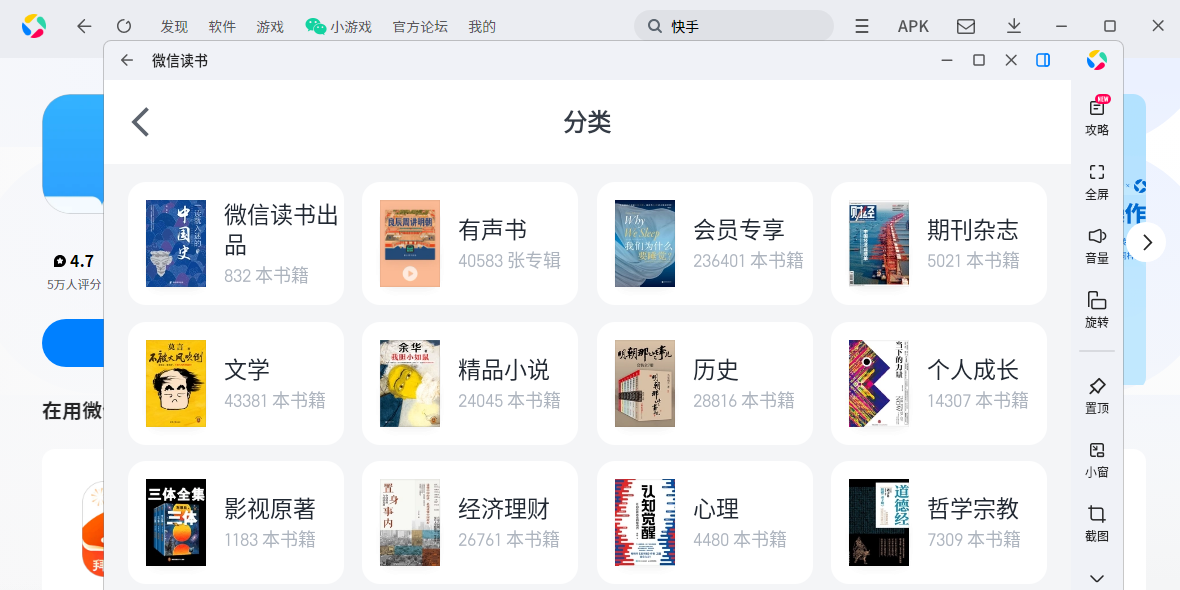Go back in 微信读书 window title bar
This screenshot has width=1180, height=590.
pos(126,60)
